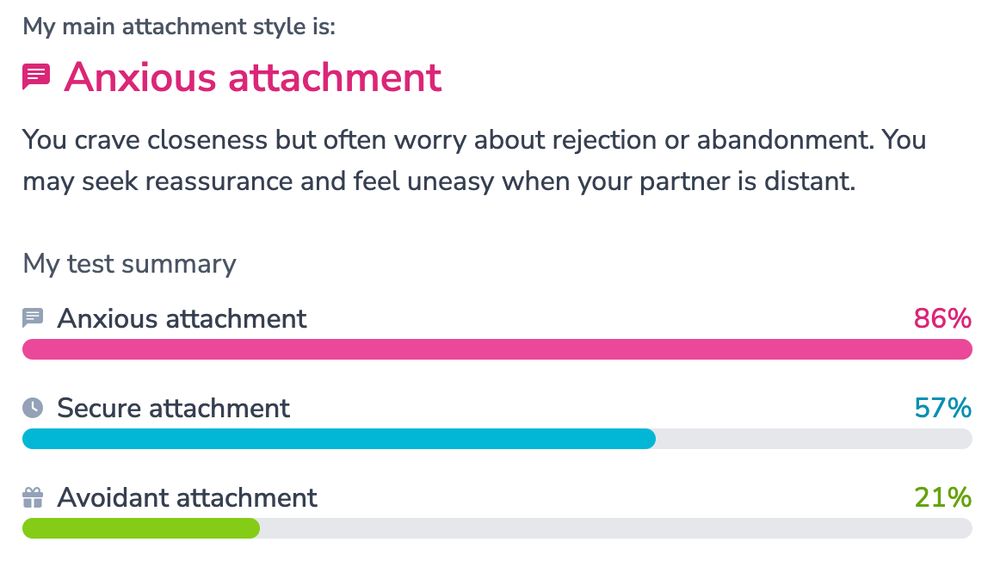Click the green Avoidant attachment progress bar
This screenshot has height=566, width=1000.
(x=141, y=528)
